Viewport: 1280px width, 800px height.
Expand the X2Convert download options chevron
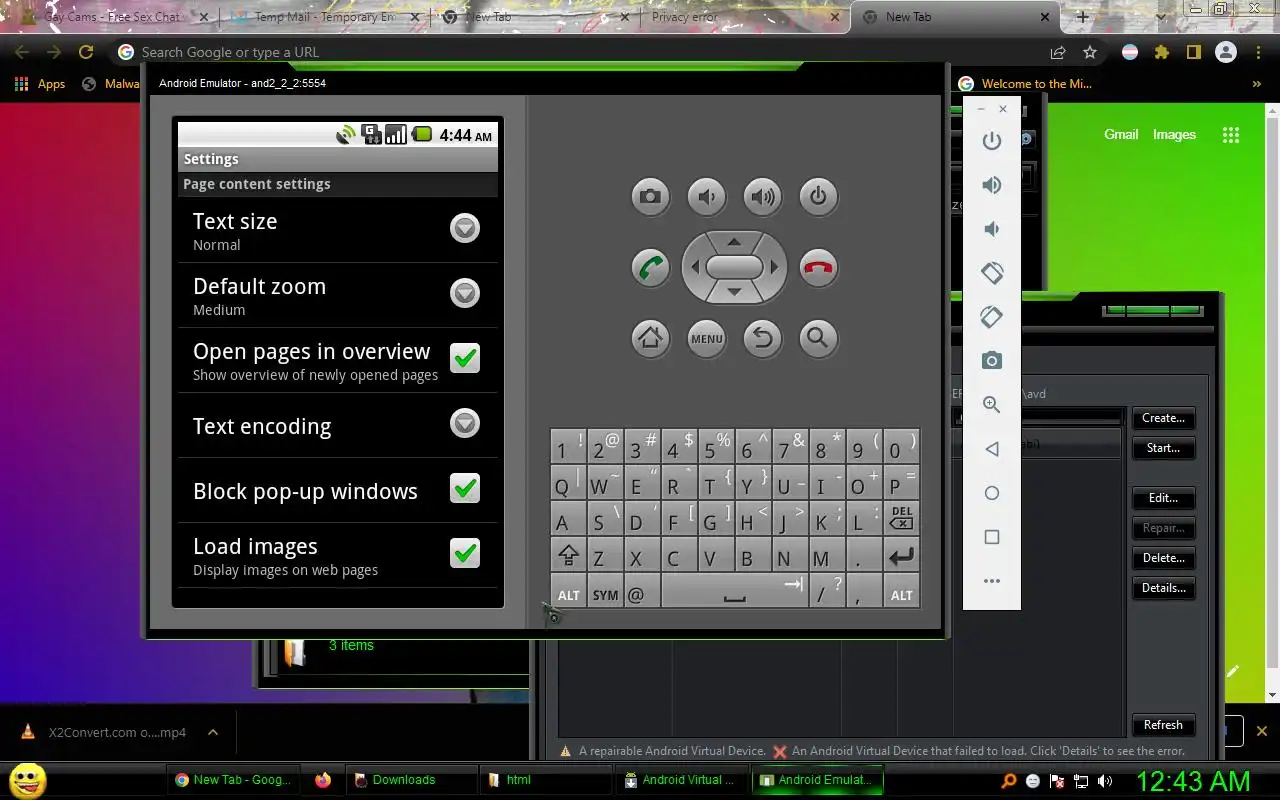point(213,732)
